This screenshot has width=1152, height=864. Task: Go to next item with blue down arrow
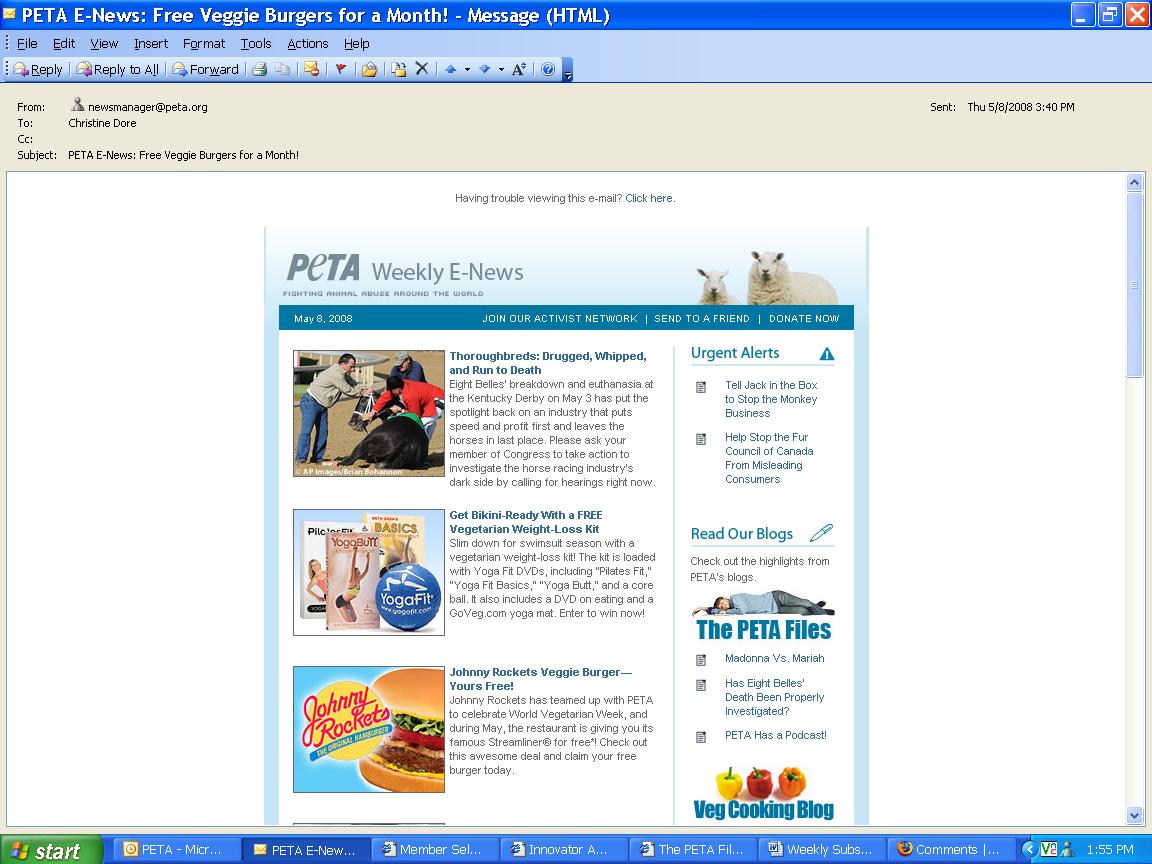pyautogui.click(x=484, y=69)
